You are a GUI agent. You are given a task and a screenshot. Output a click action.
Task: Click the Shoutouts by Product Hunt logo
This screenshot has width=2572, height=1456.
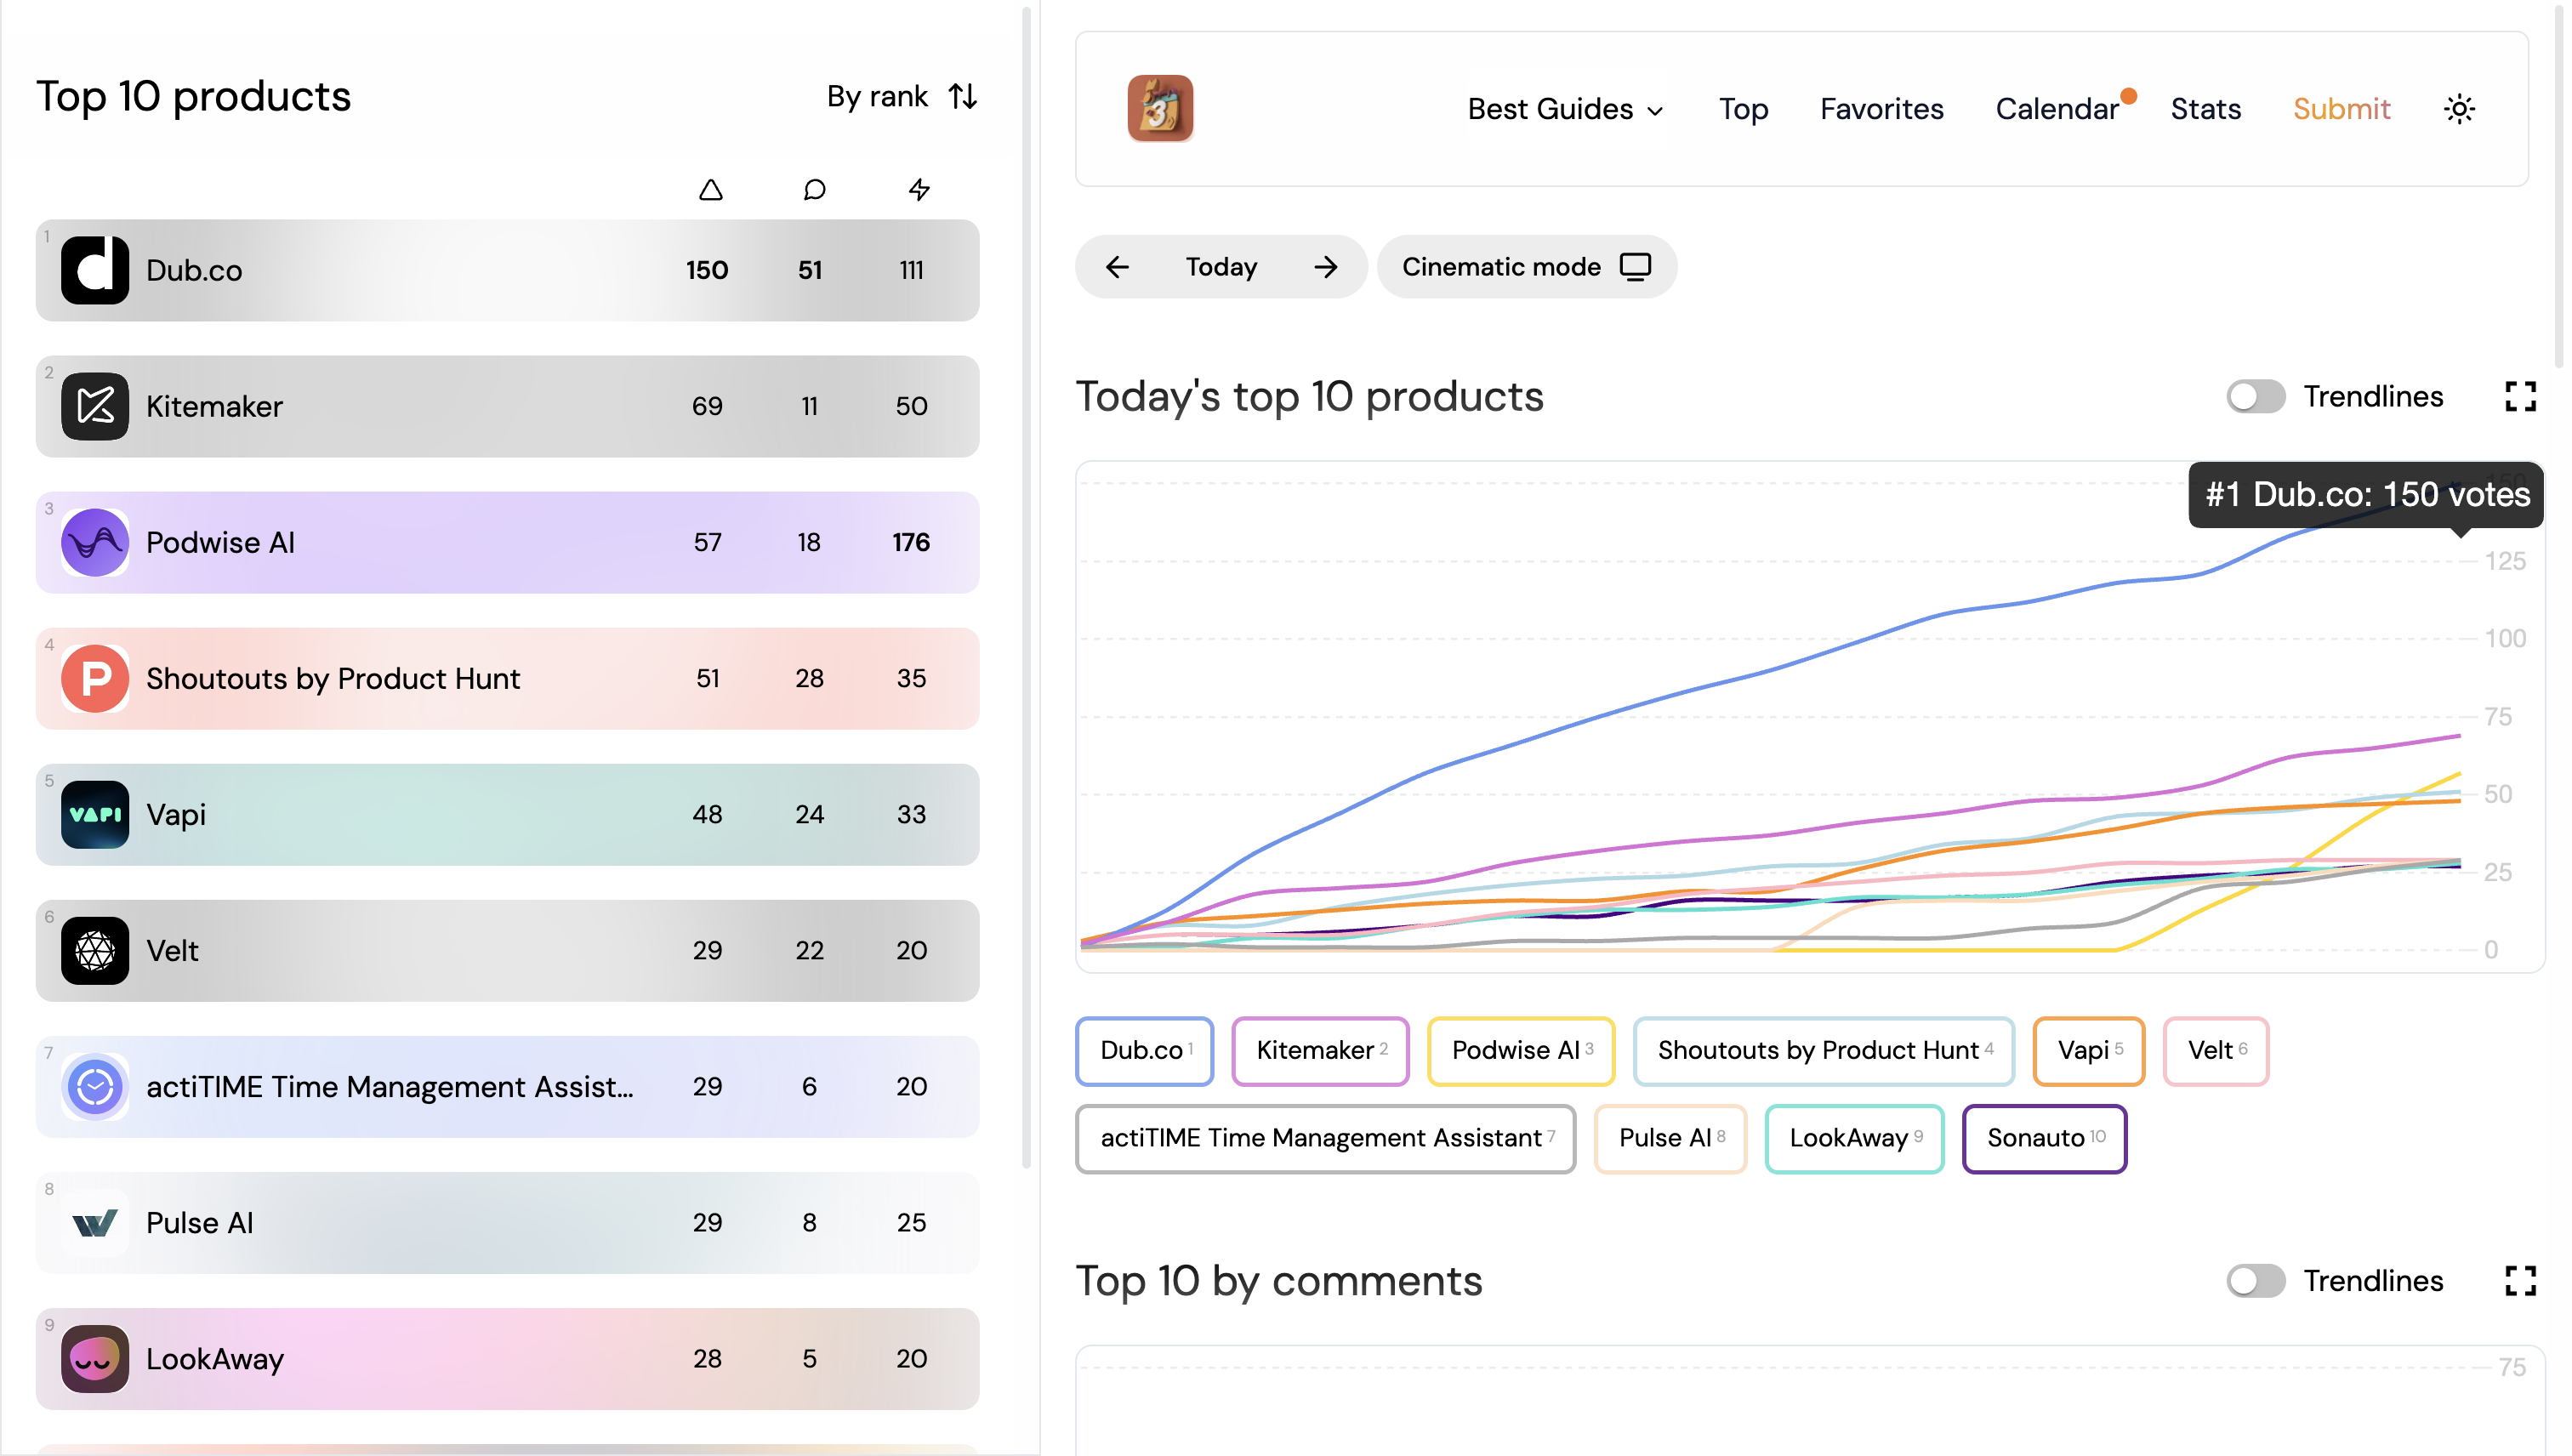coord(95,678)
